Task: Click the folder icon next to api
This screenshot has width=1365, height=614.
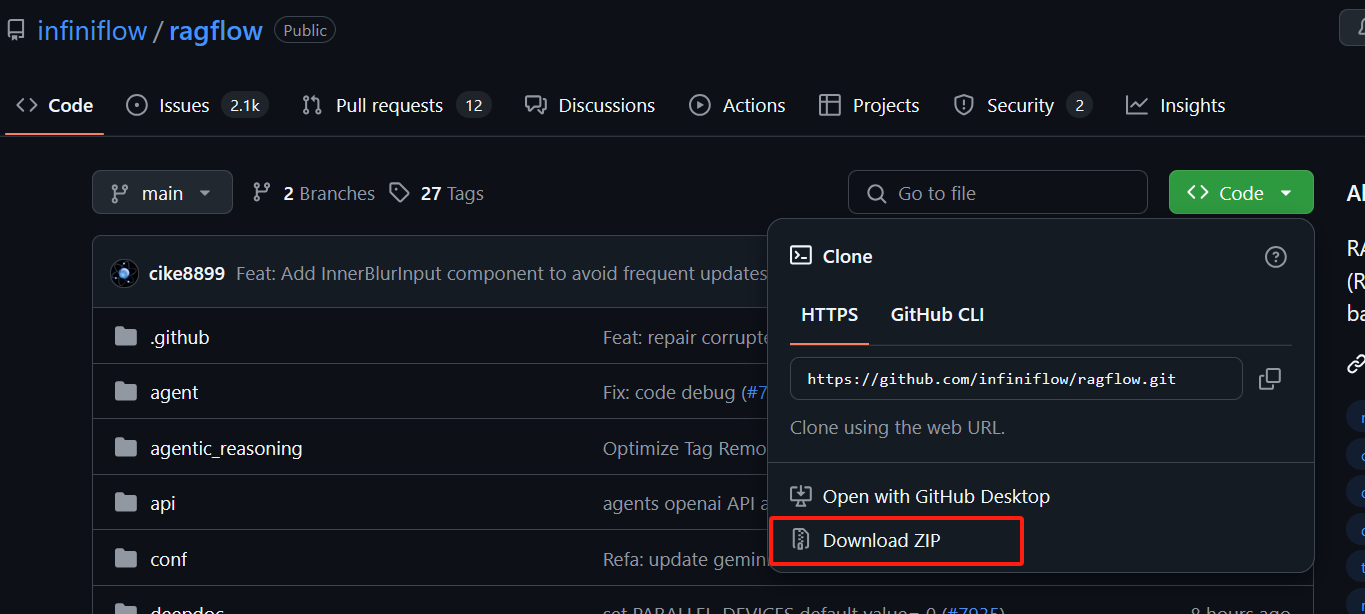Action: pos(125,503)
